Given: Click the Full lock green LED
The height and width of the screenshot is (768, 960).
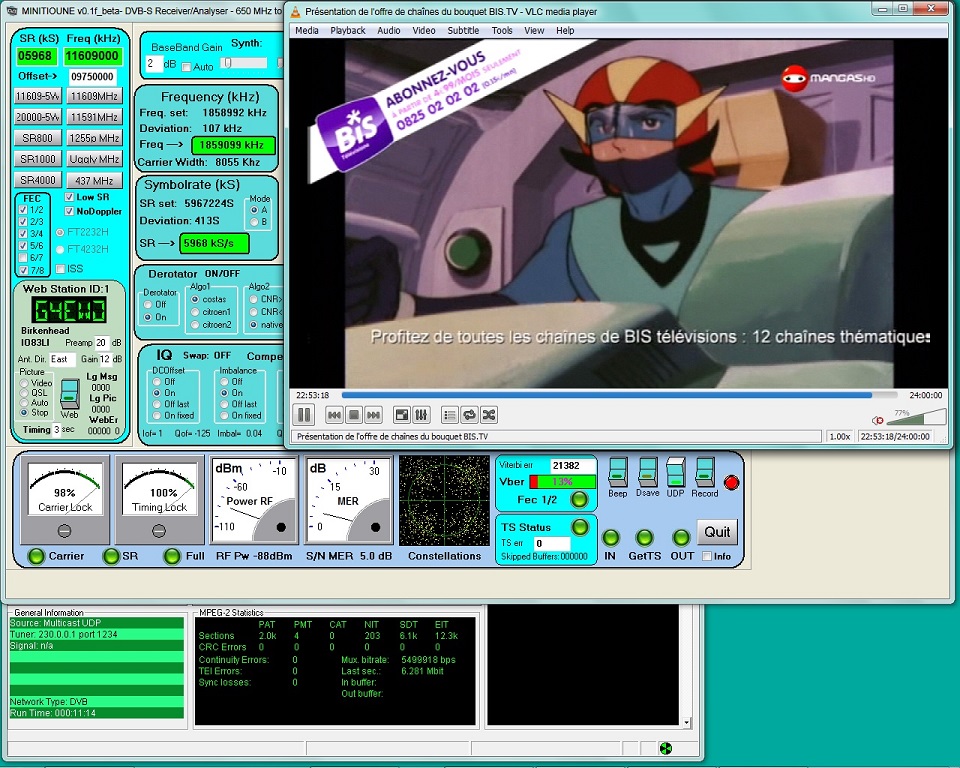Looking at the screenshot, I should pos(173,556).
